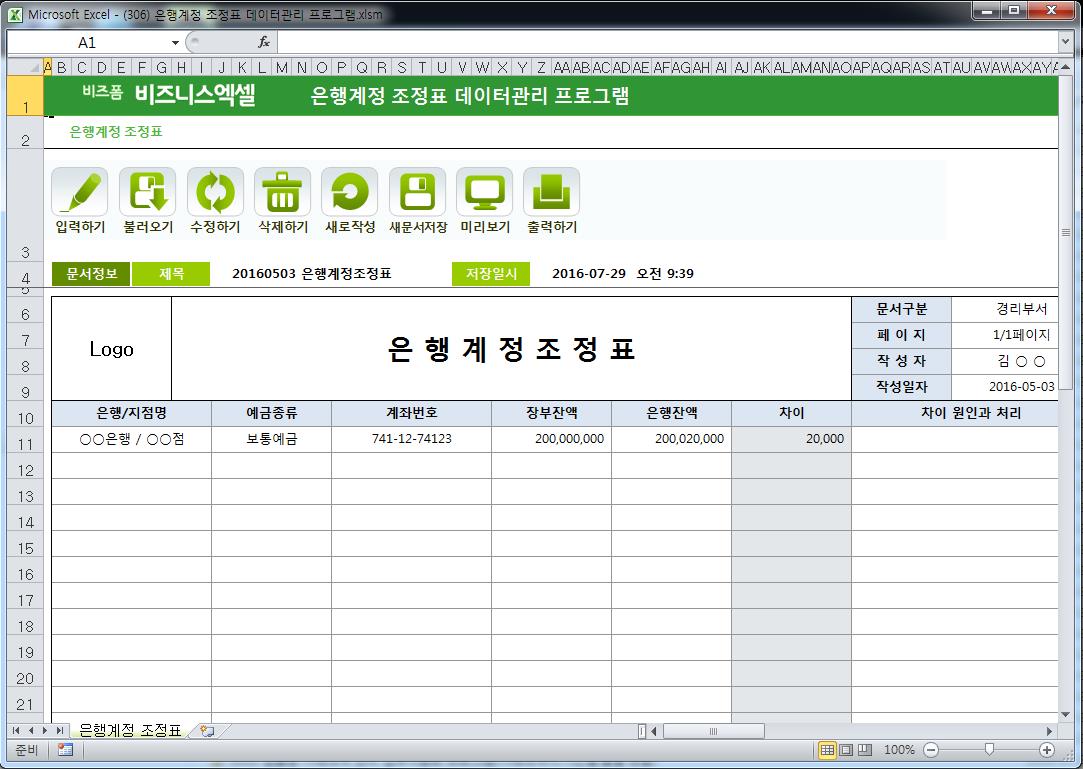Enable Page Break Preview view
The width and height of the screenshot is (1083, 769).
(x=865, y=750)
